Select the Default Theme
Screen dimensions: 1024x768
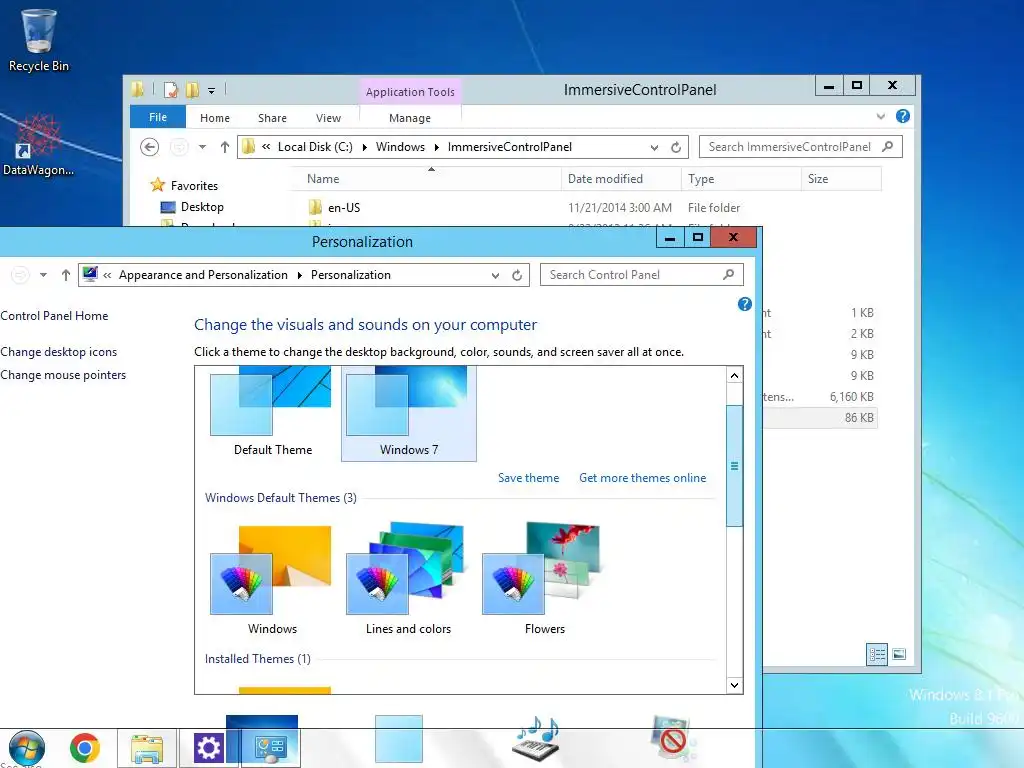(x=270, y=411)
